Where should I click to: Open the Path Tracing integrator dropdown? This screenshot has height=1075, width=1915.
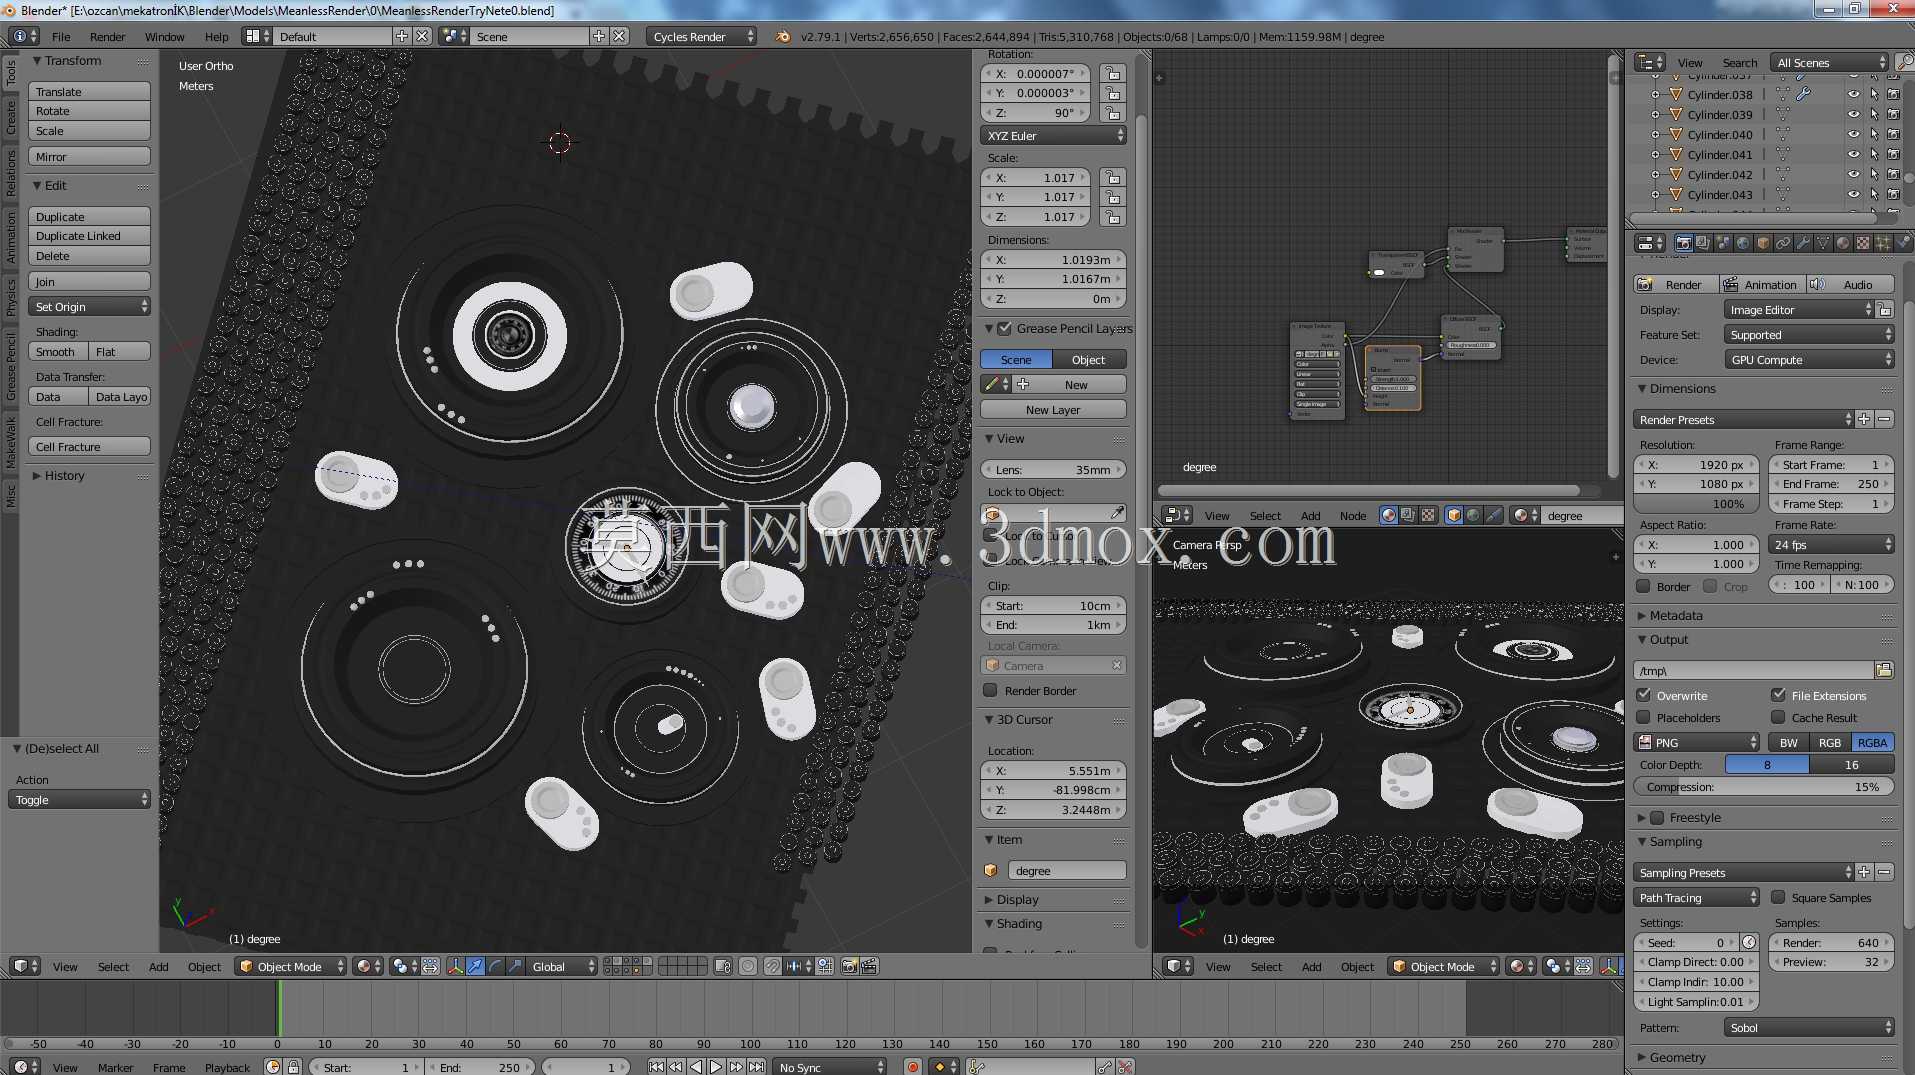pos(1696,897)
